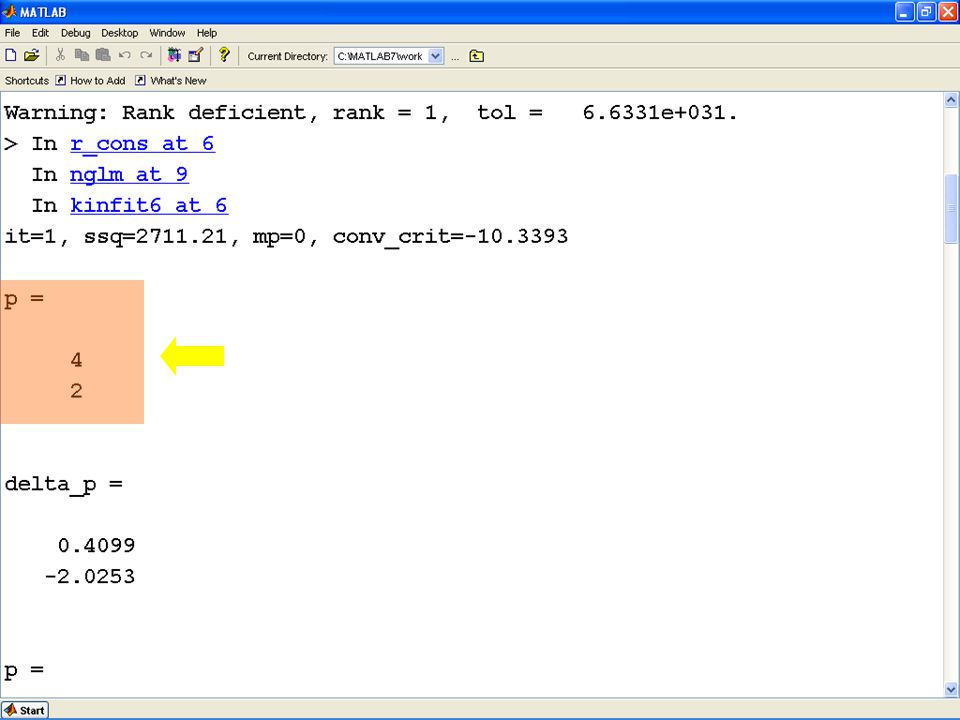Expand the Current Directory dropdown arrow
This screenshot has height=720, width=960.
tap(435, 56)
